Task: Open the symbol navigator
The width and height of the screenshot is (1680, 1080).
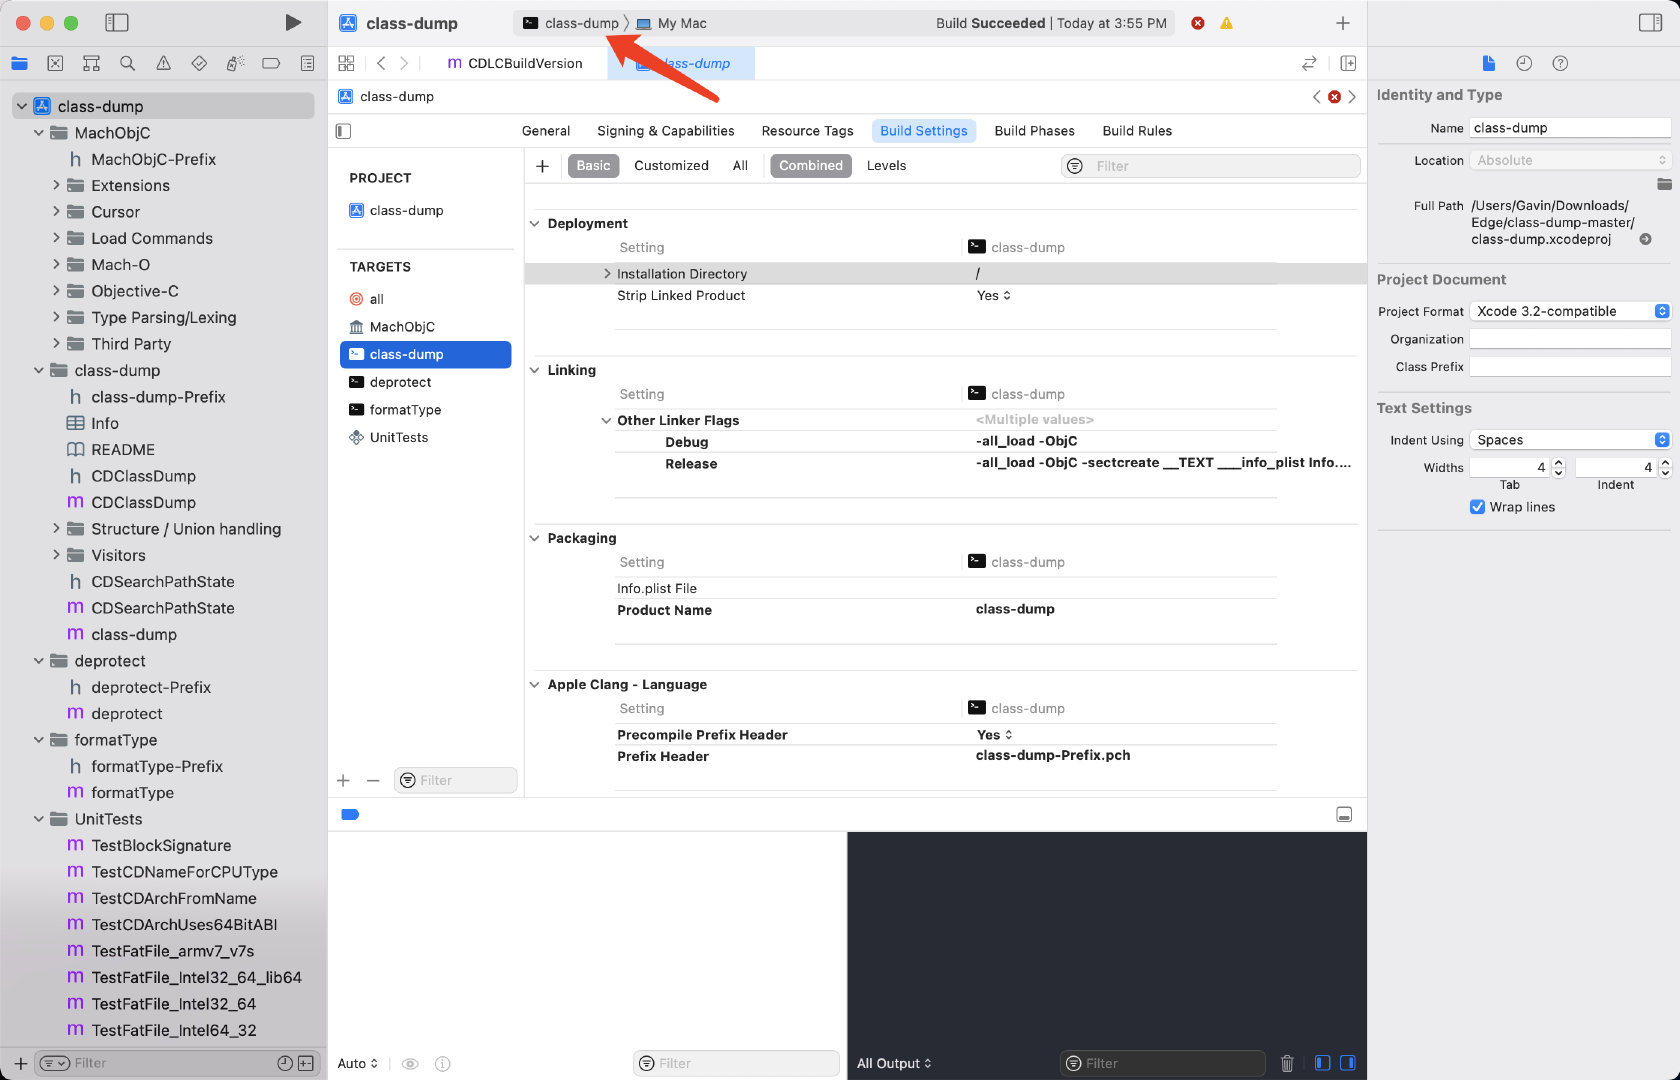Action: click(x=91, y=63)
